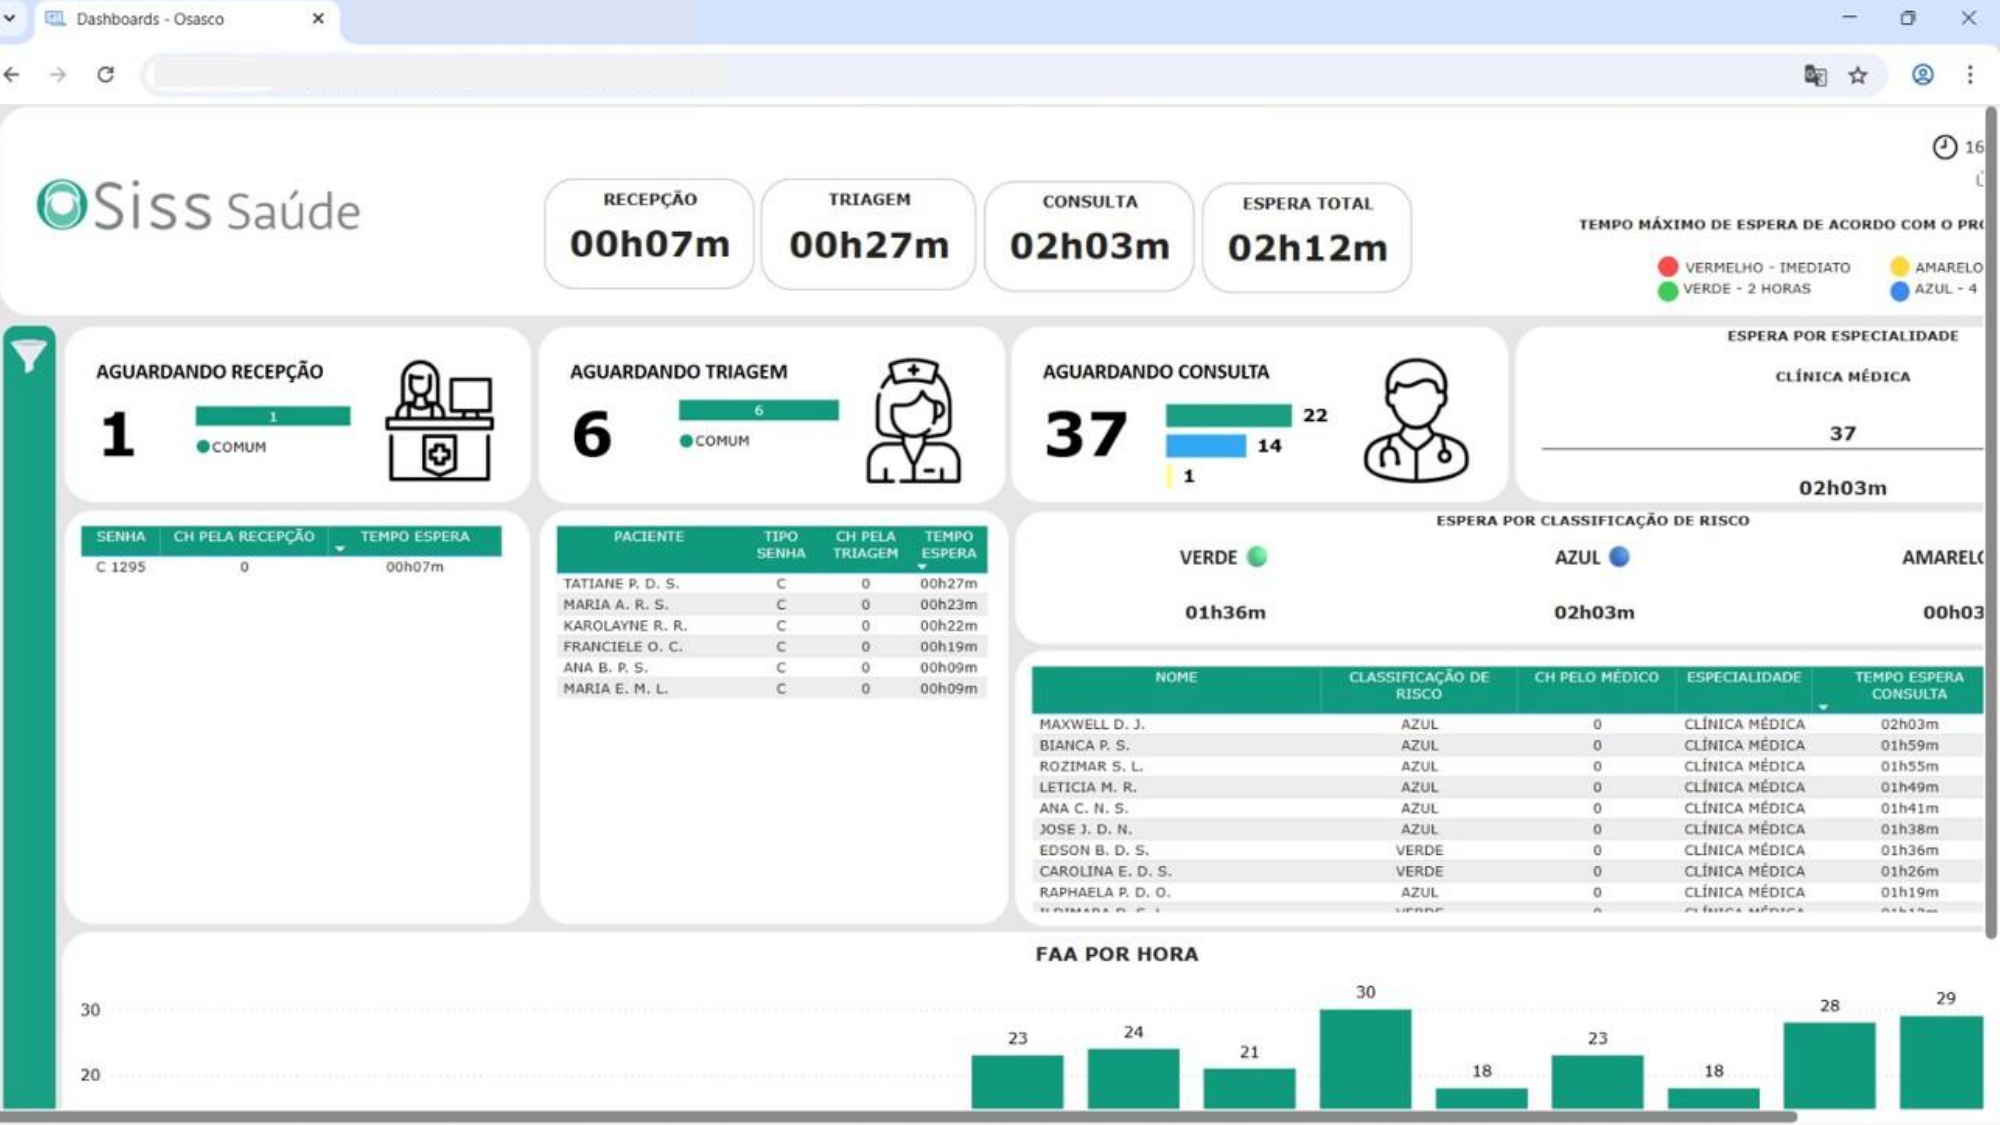Click the Siss Saúde logo
The image size is (2000, 1125).
pos(198,207)
